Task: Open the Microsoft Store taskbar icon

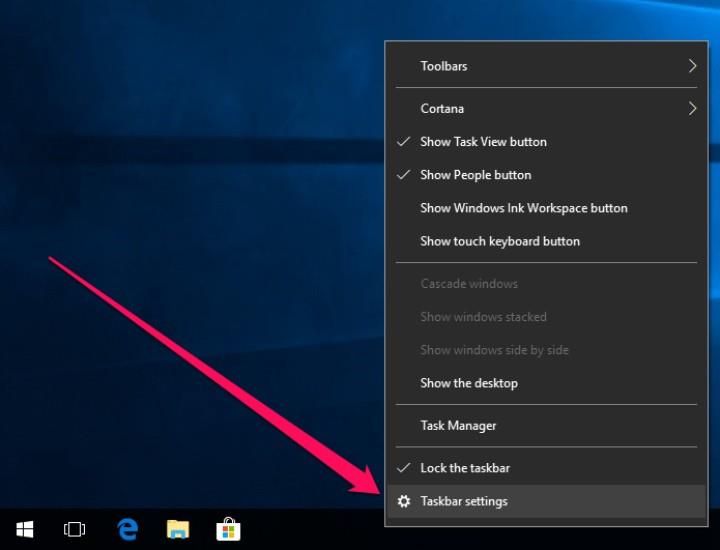Action: click(228, 529)
